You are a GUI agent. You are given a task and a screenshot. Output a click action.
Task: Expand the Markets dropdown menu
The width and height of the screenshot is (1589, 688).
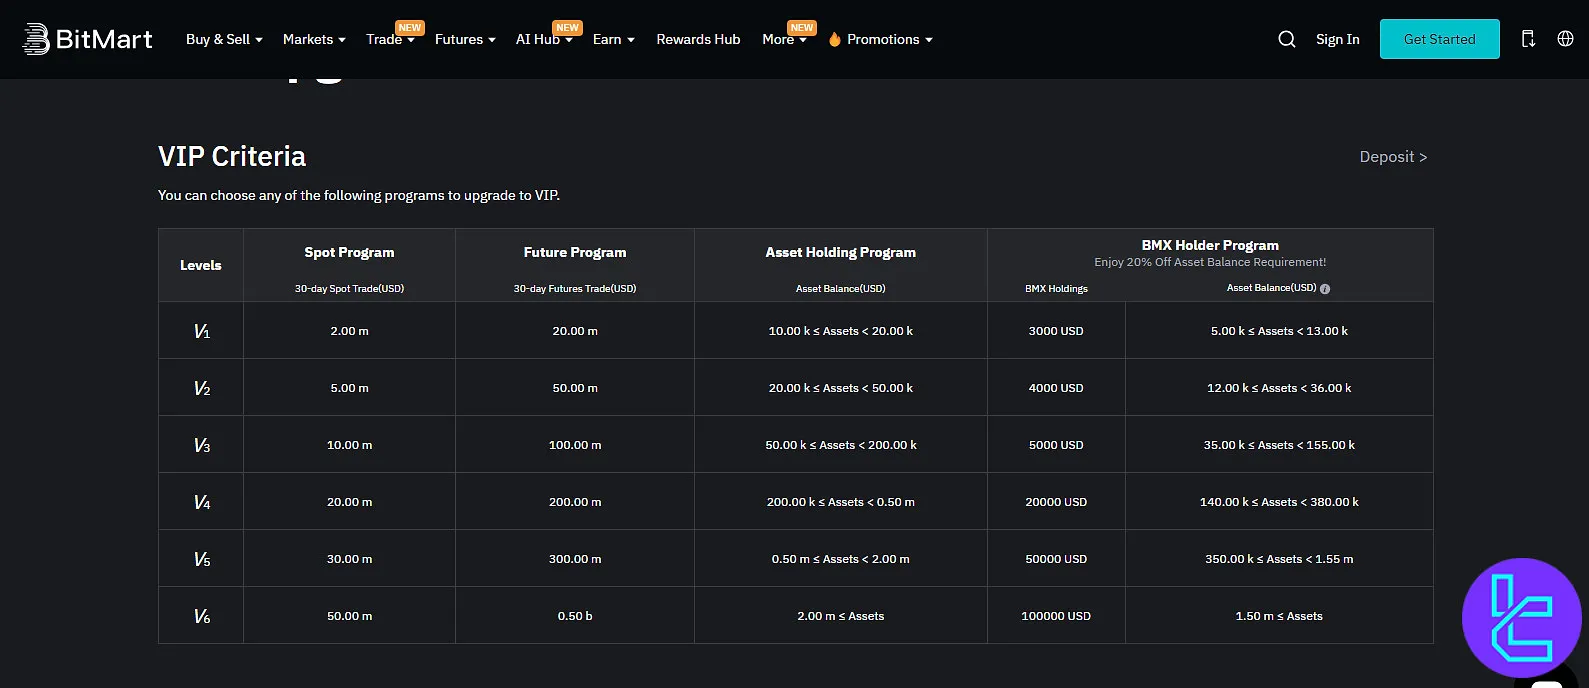click(x=314, y=39)
